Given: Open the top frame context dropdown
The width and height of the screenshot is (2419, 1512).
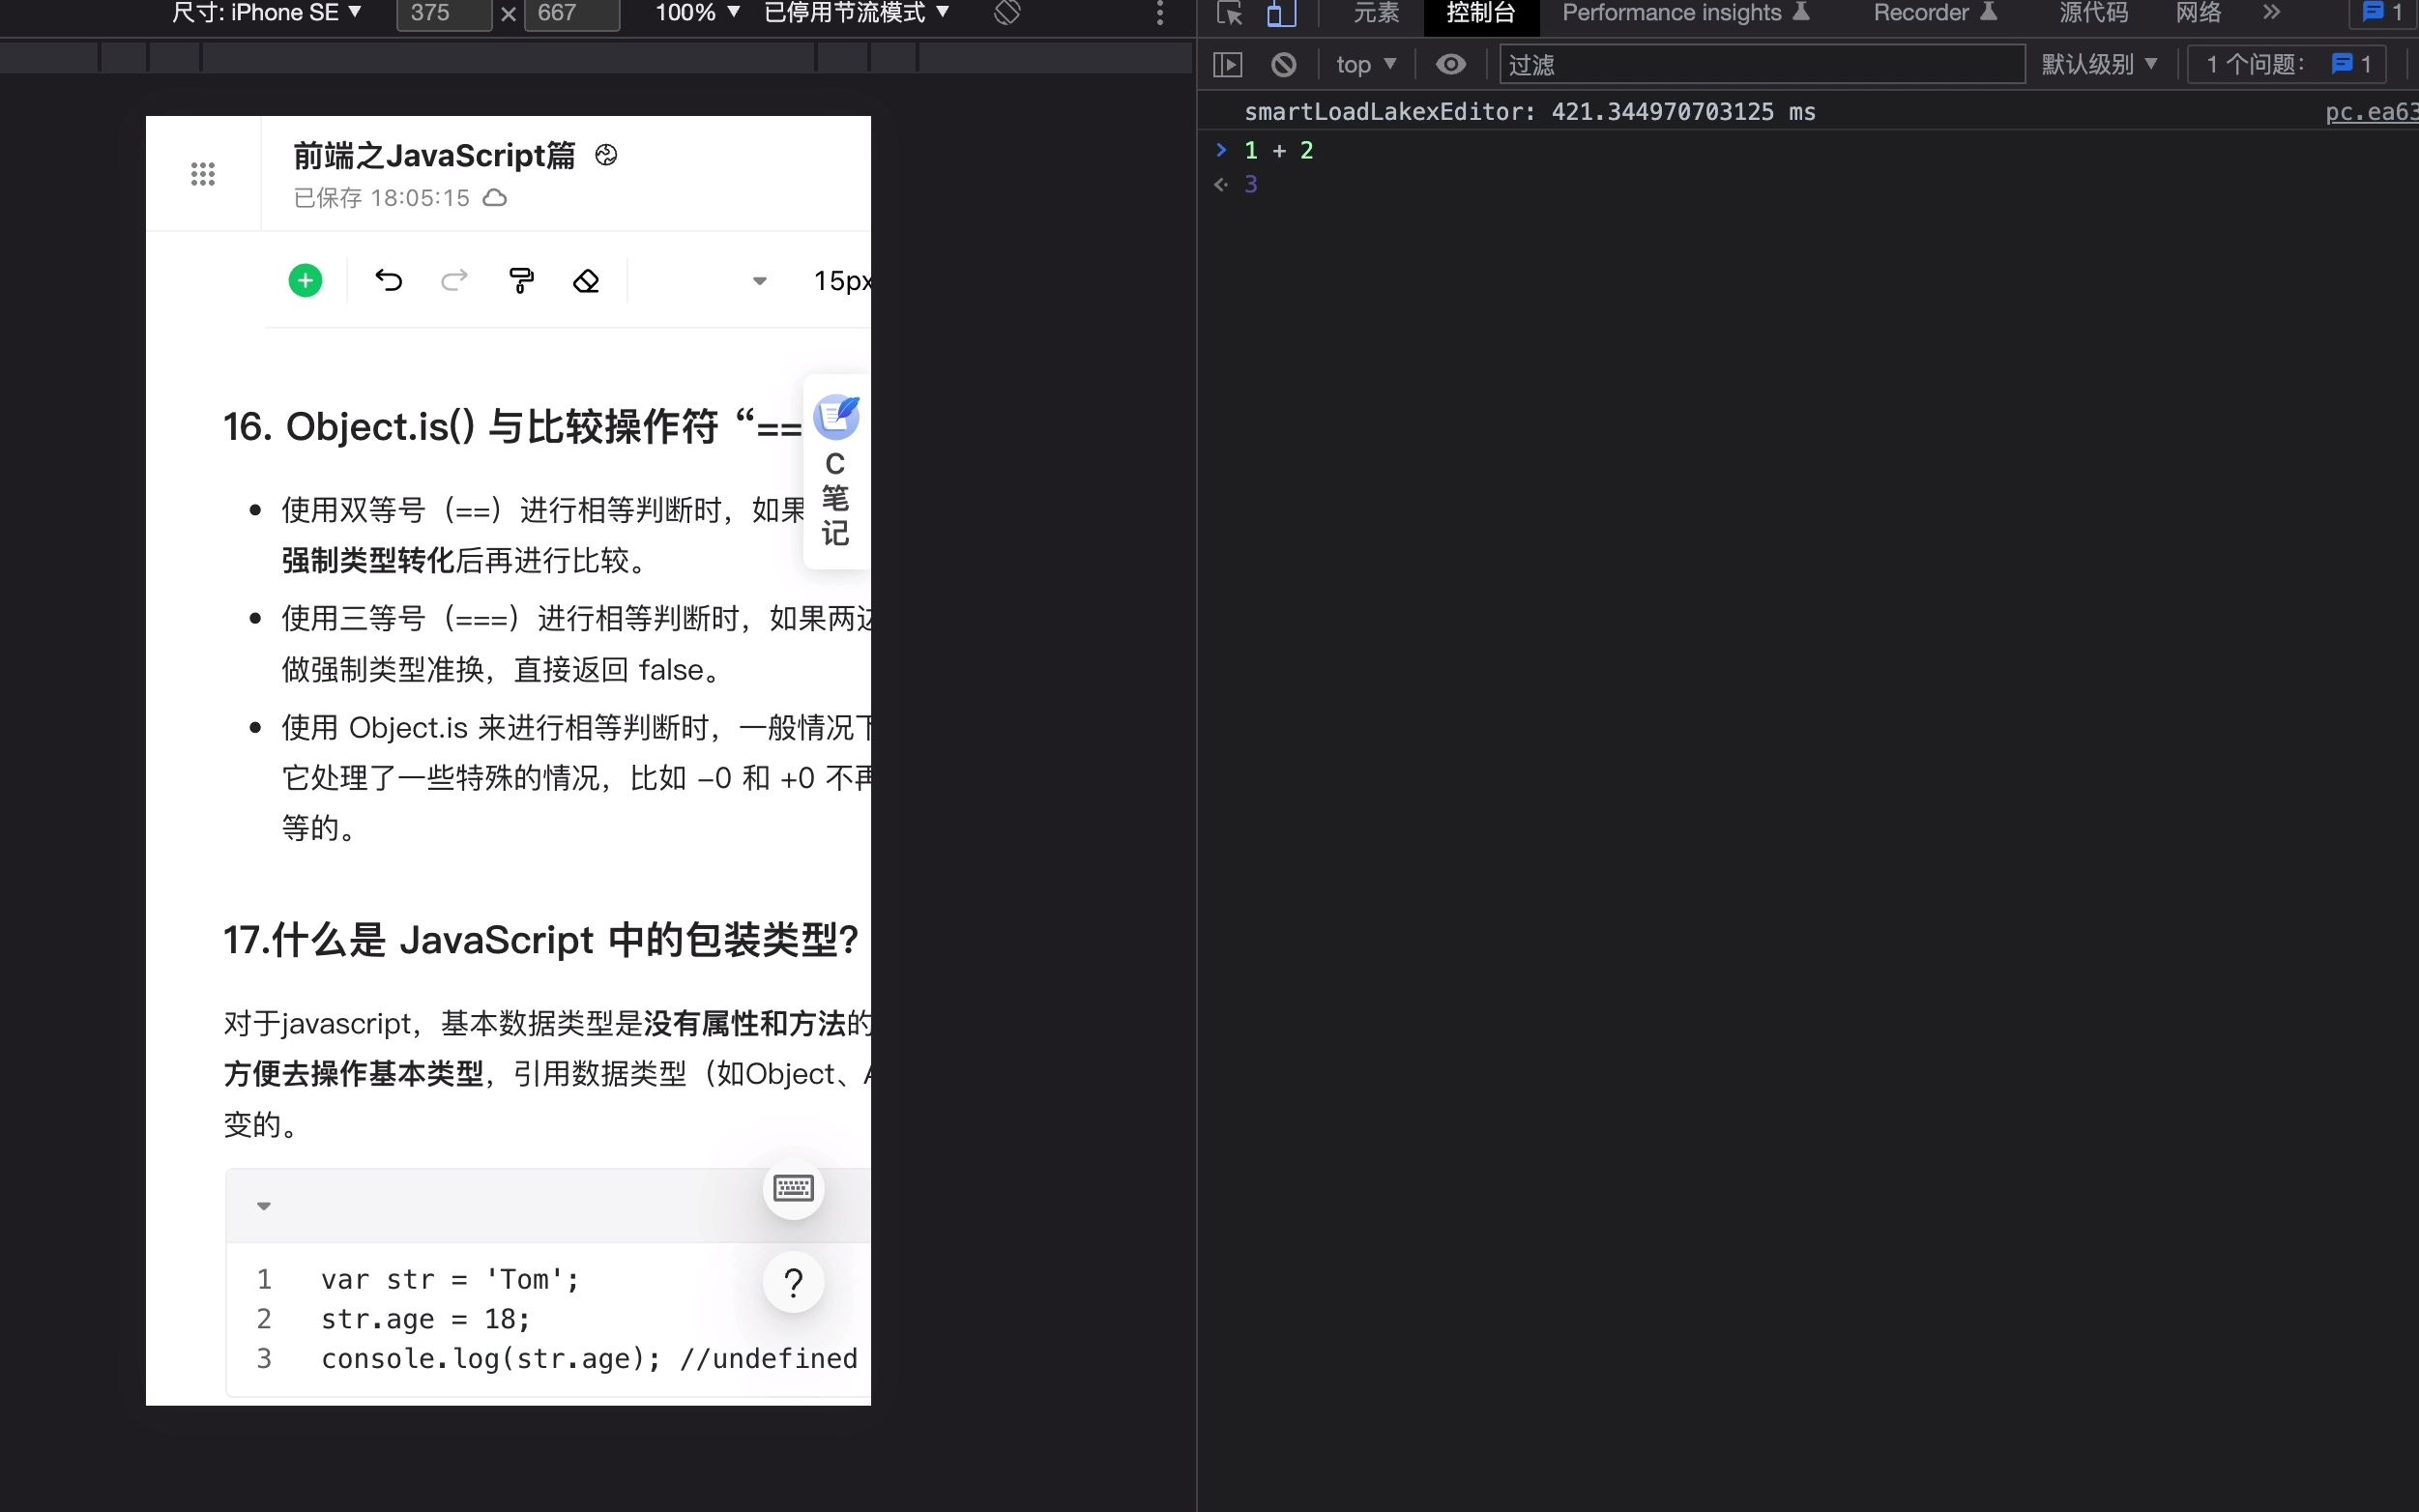Looking at the screenshot, I should pyautogui.click(x=1366, y=64).
